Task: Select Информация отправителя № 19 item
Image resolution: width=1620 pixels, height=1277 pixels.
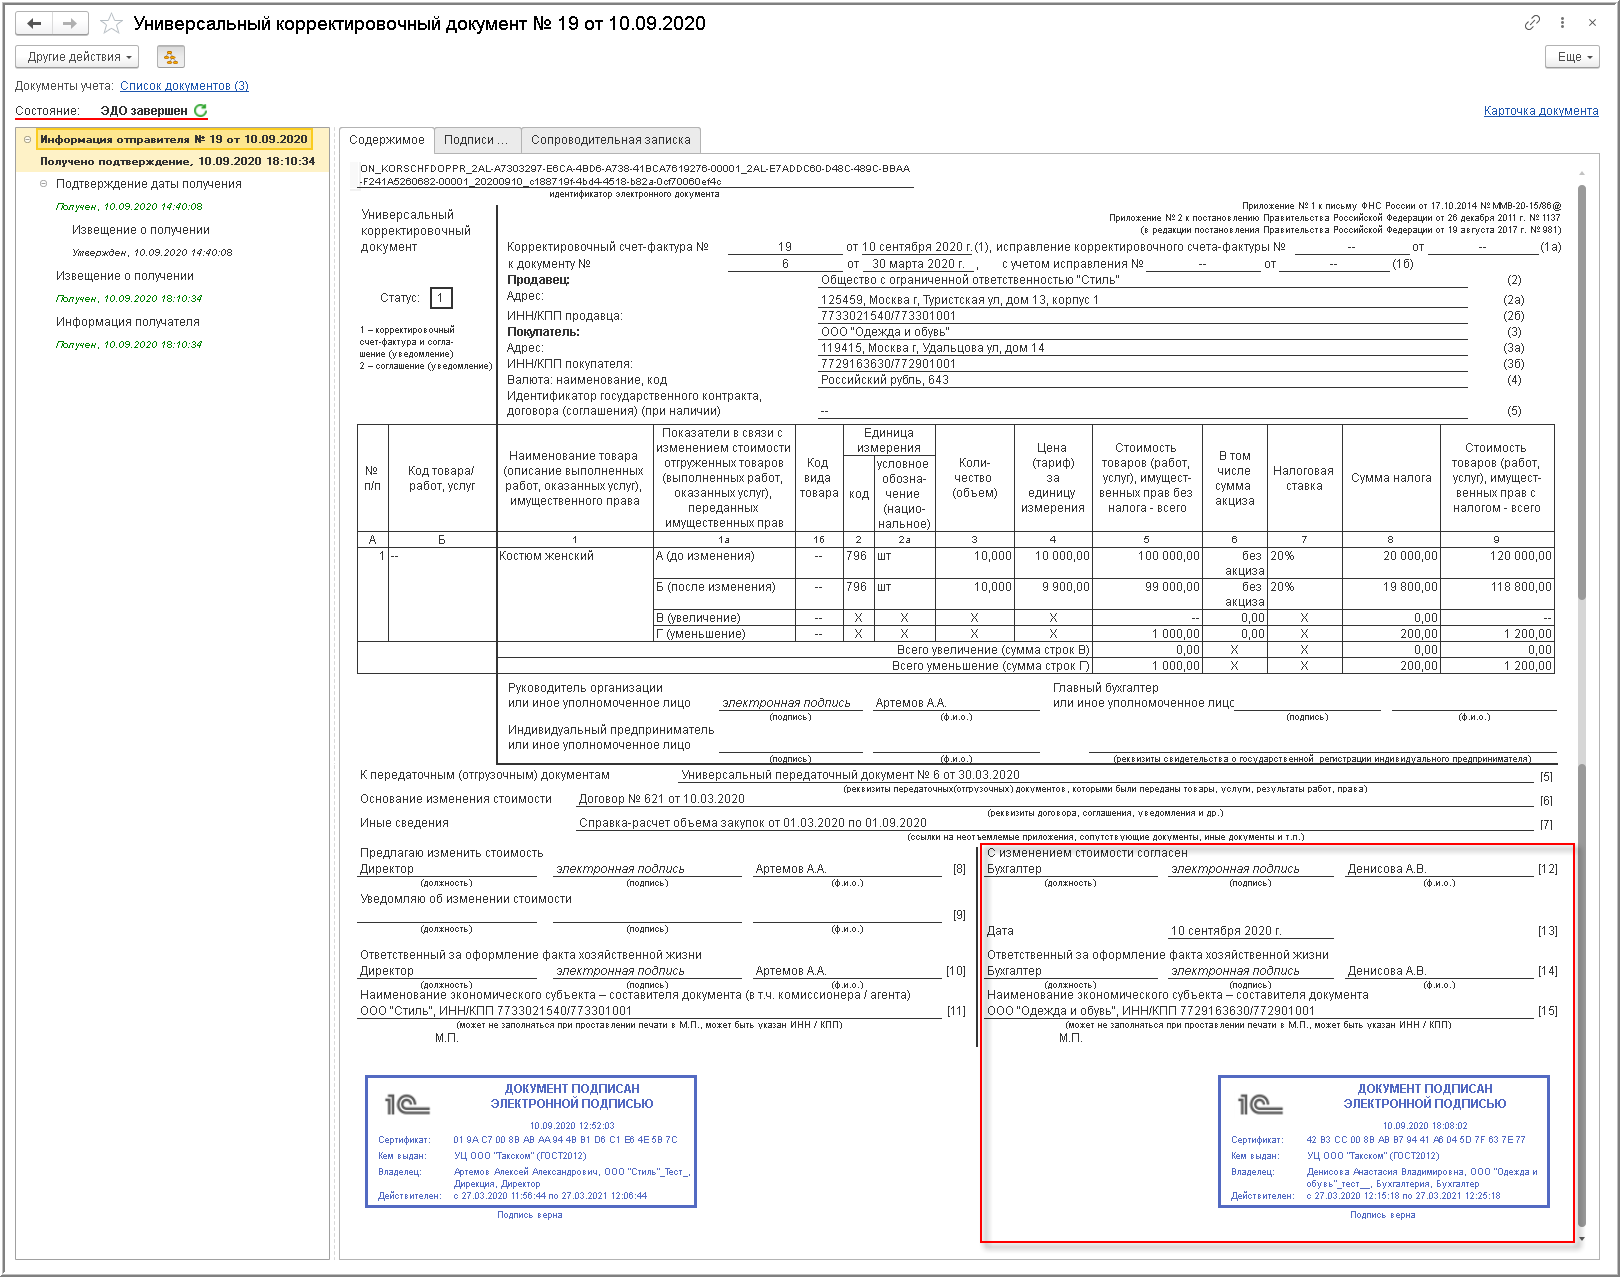Action: (x=174, y=139)
